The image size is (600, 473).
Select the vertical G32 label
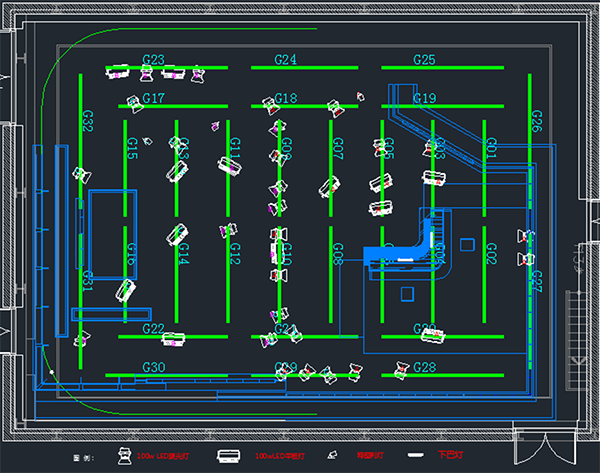pos(88,121)
